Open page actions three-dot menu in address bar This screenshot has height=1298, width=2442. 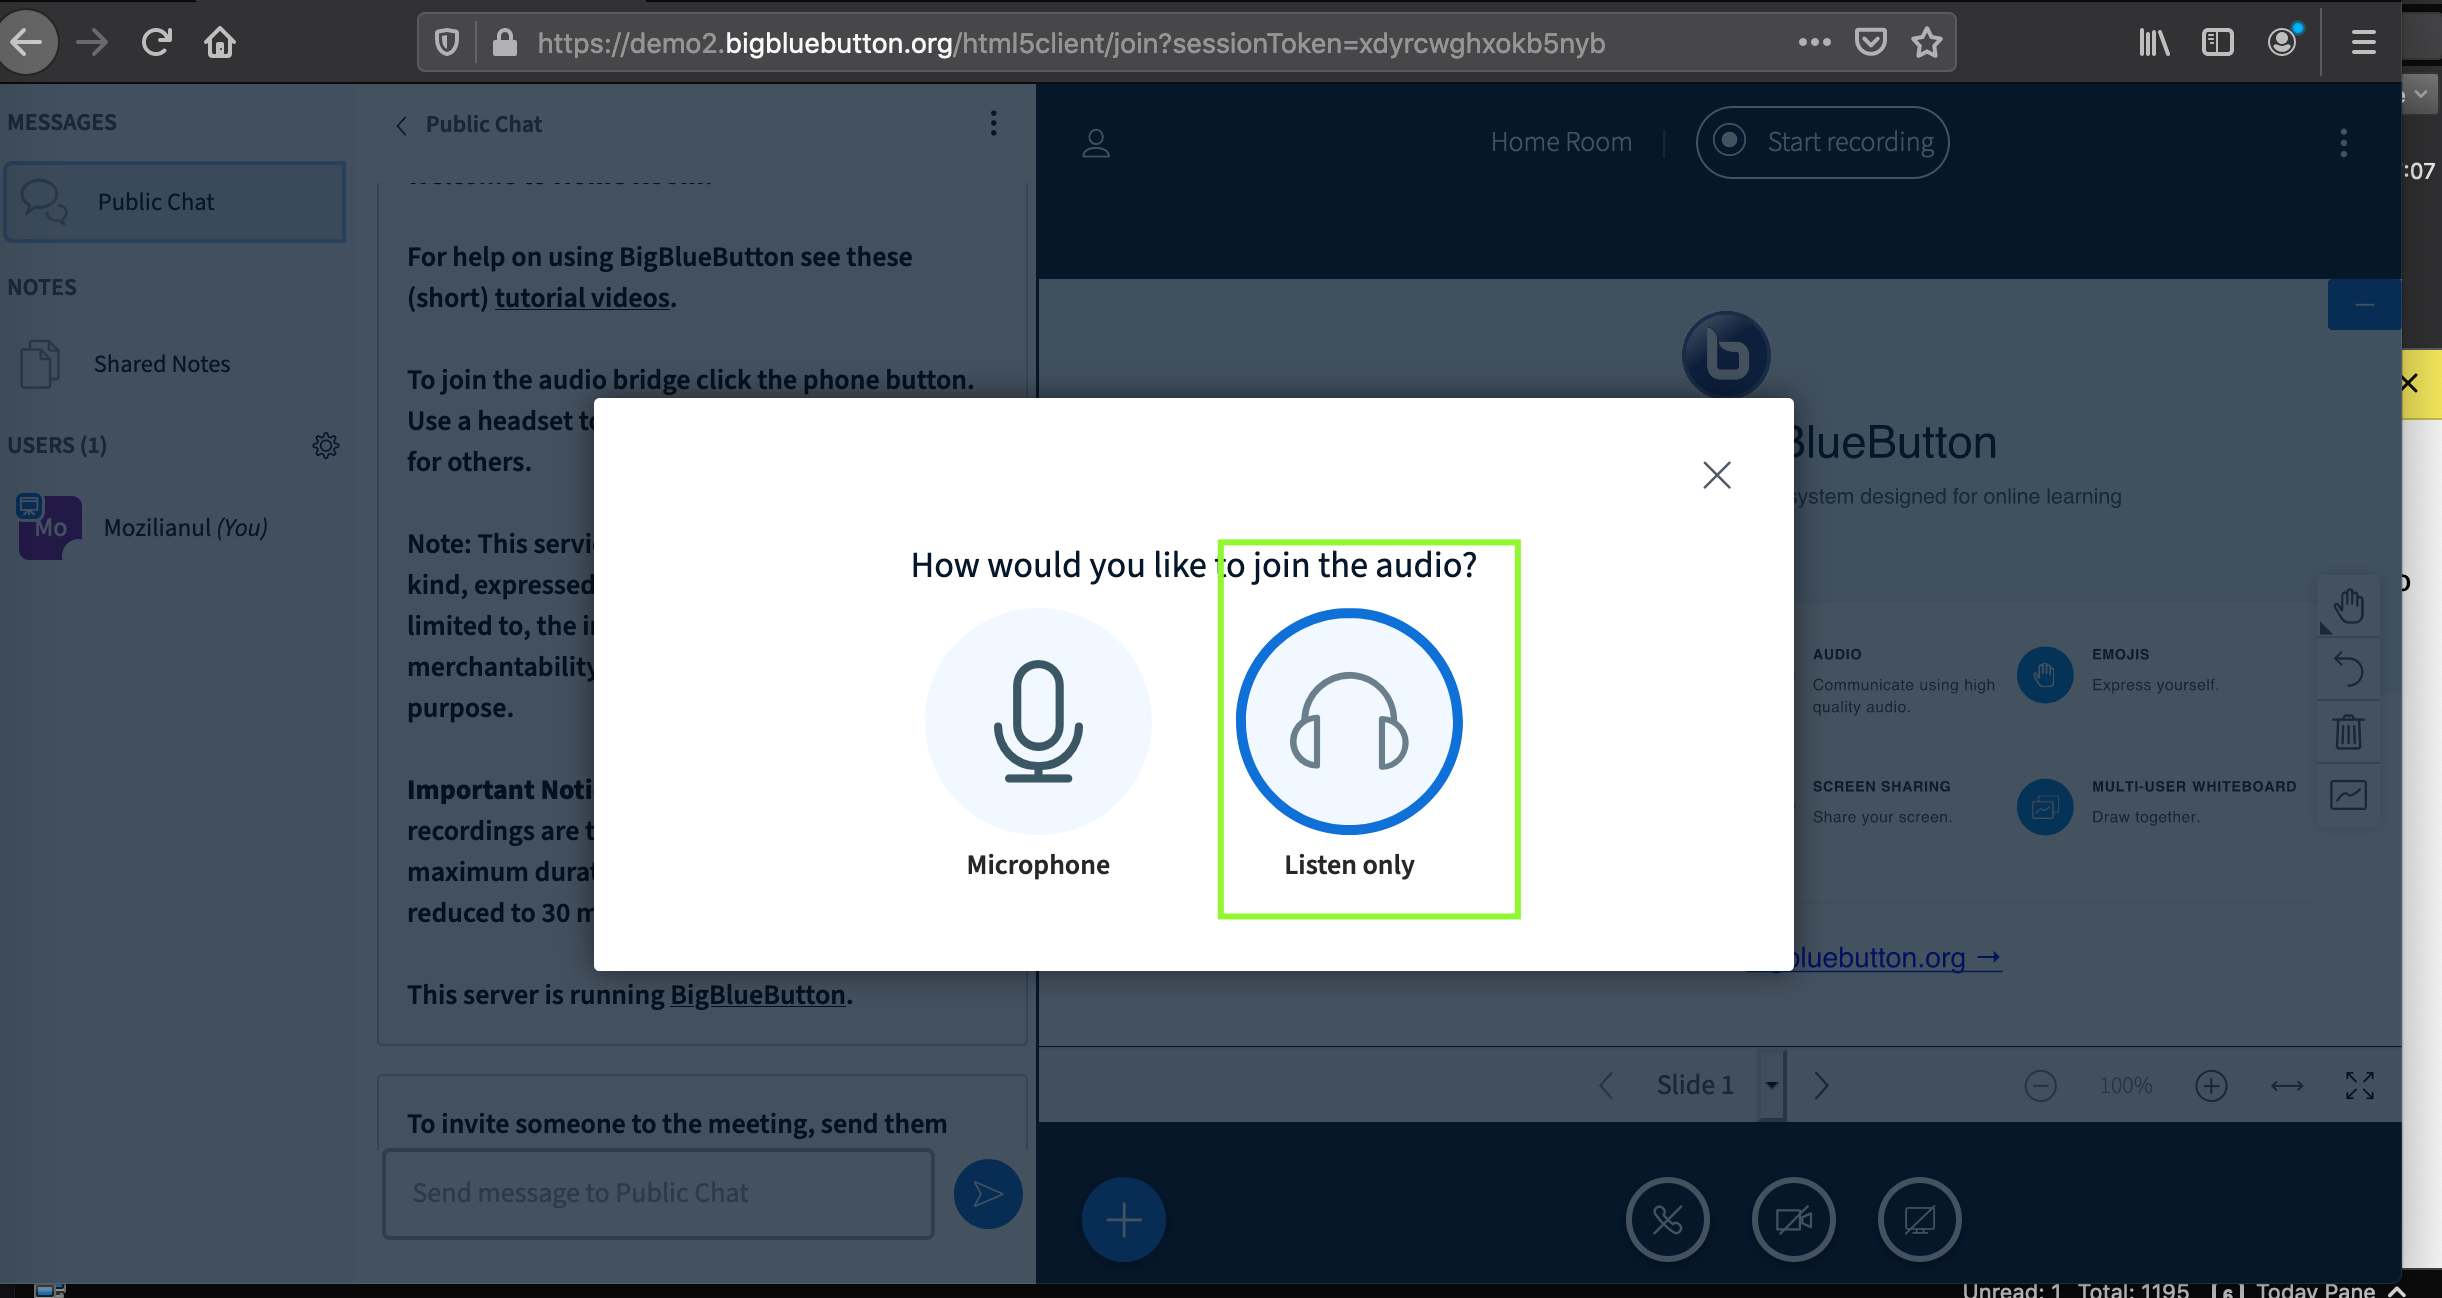pyautogui.click(x=1814, y=43)
